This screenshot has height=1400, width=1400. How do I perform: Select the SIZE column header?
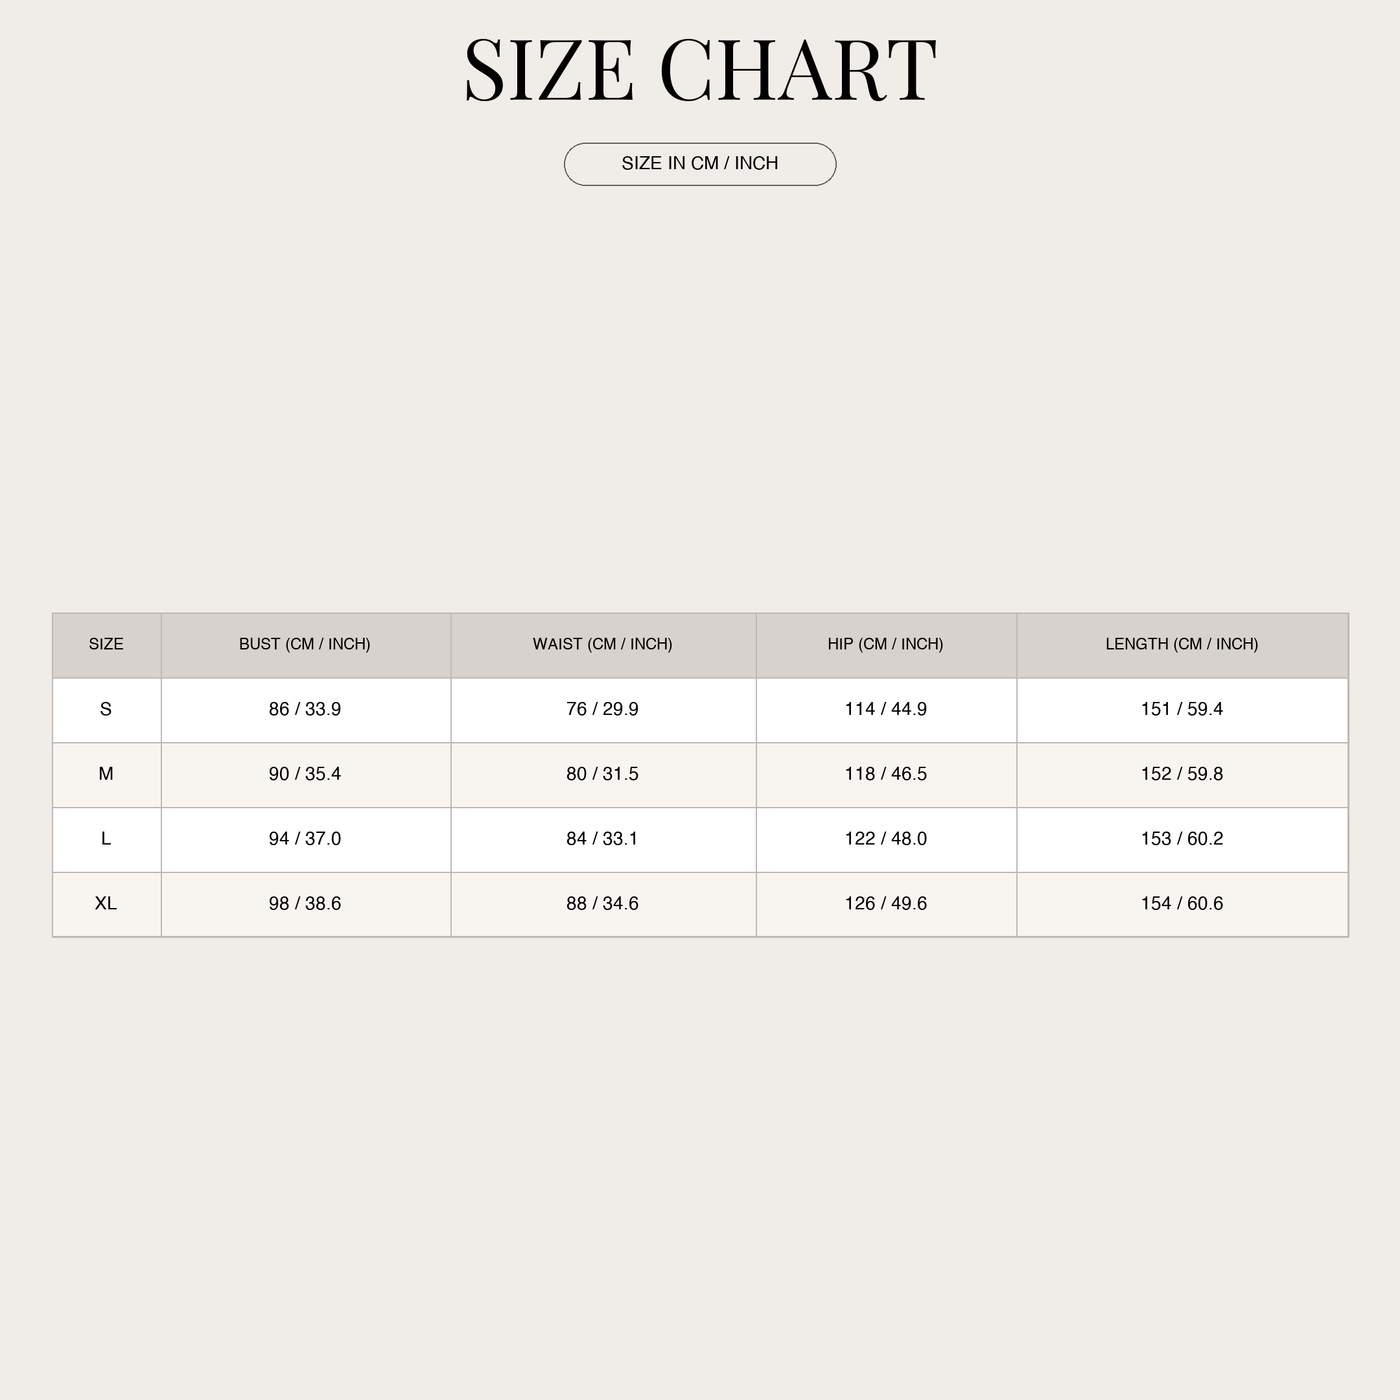[106, 644]
